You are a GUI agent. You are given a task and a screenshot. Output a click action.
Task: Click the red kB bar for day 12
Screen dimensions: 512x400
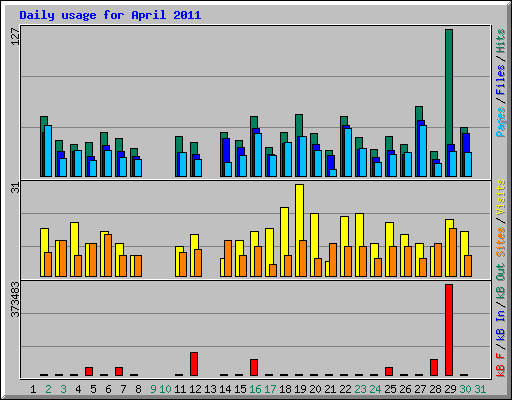point(194,364)
